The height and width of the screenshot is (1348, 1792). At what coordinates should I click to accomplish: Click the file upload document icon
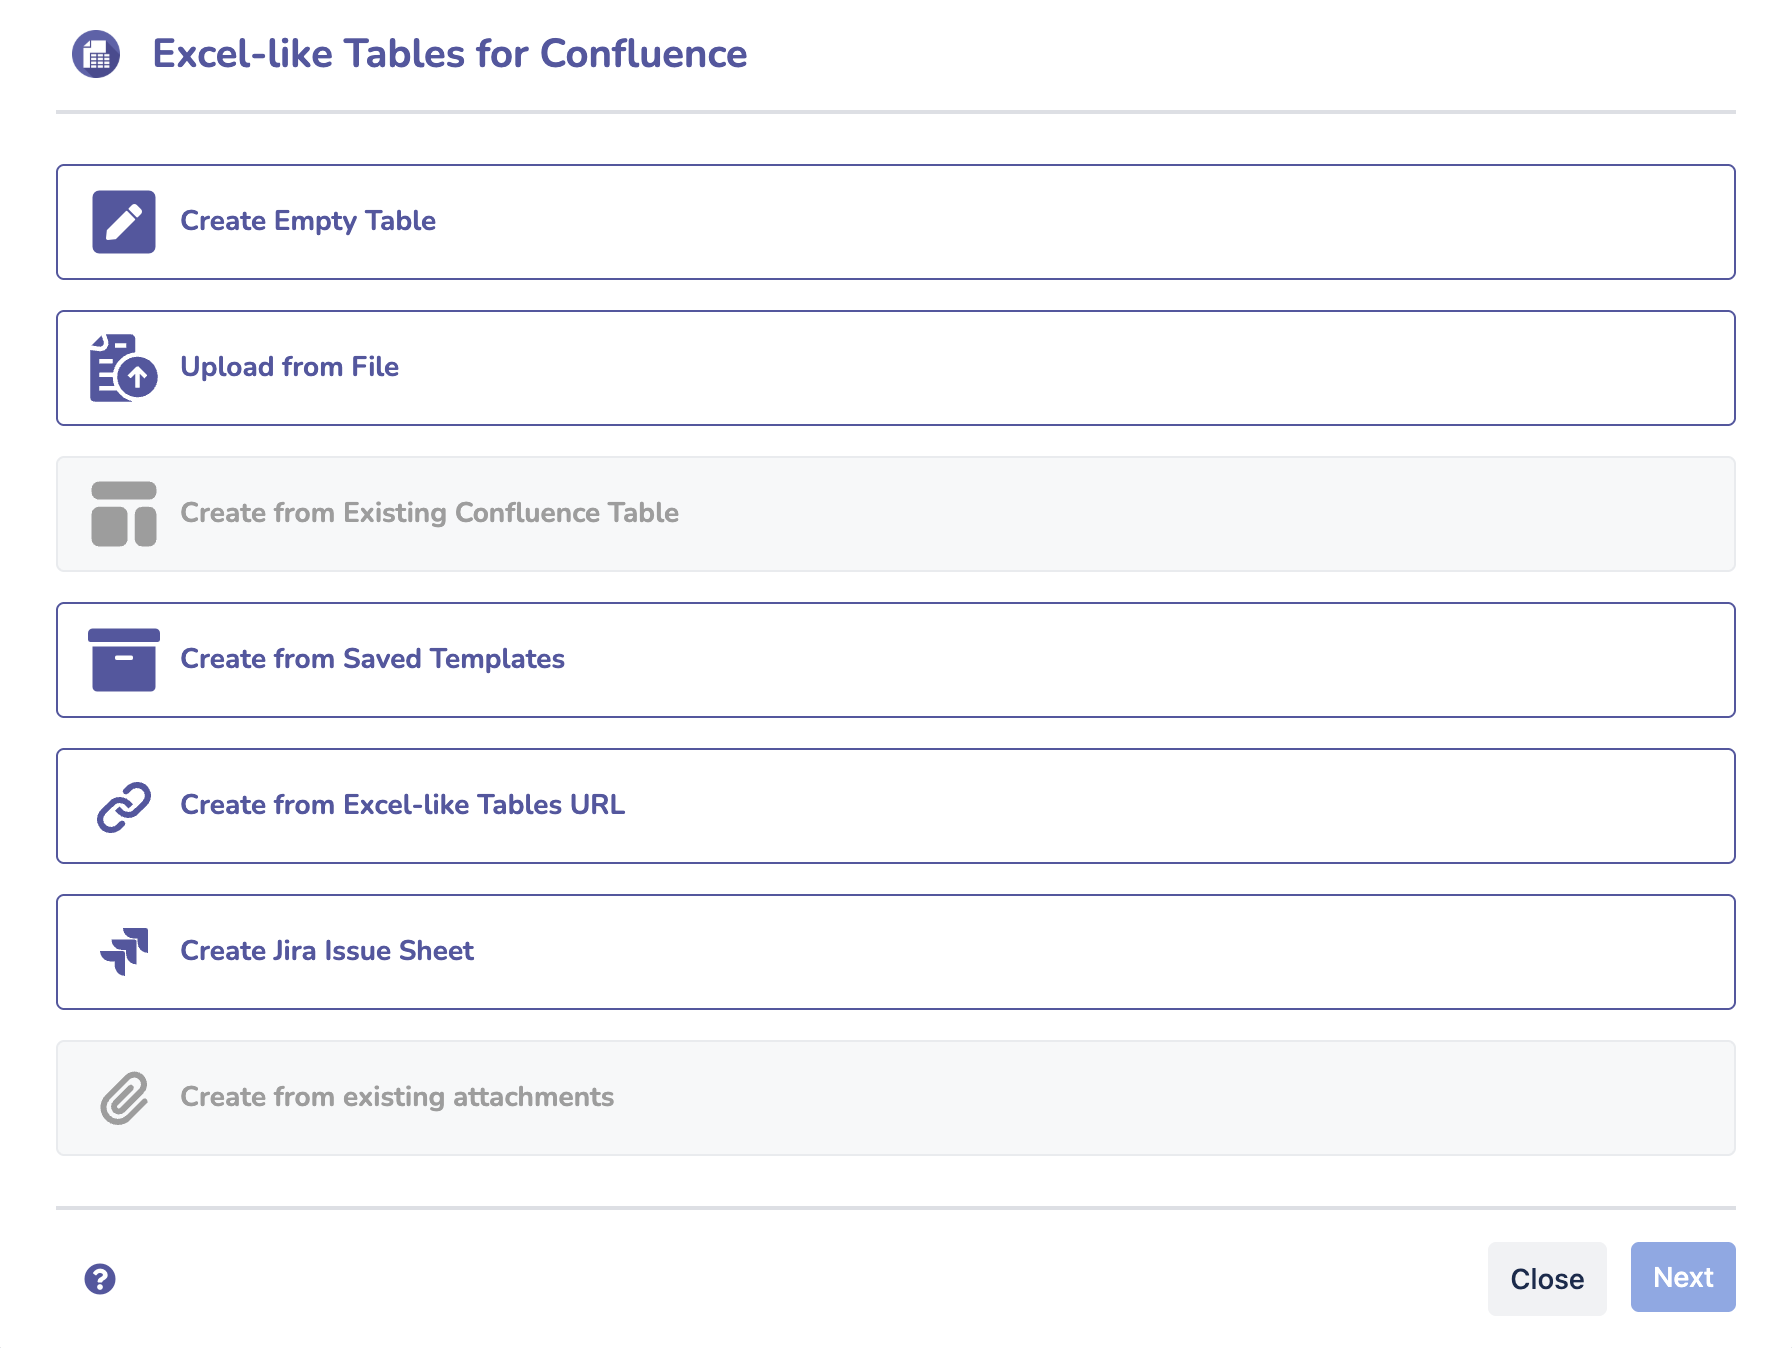tap(123, 368)
